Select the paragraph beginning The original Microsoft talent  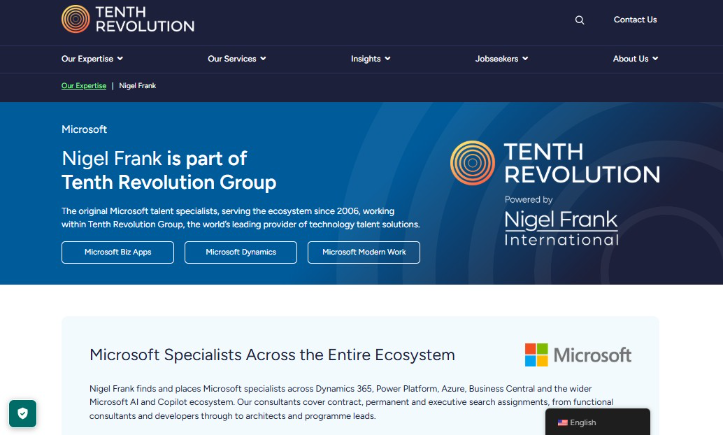241,218
